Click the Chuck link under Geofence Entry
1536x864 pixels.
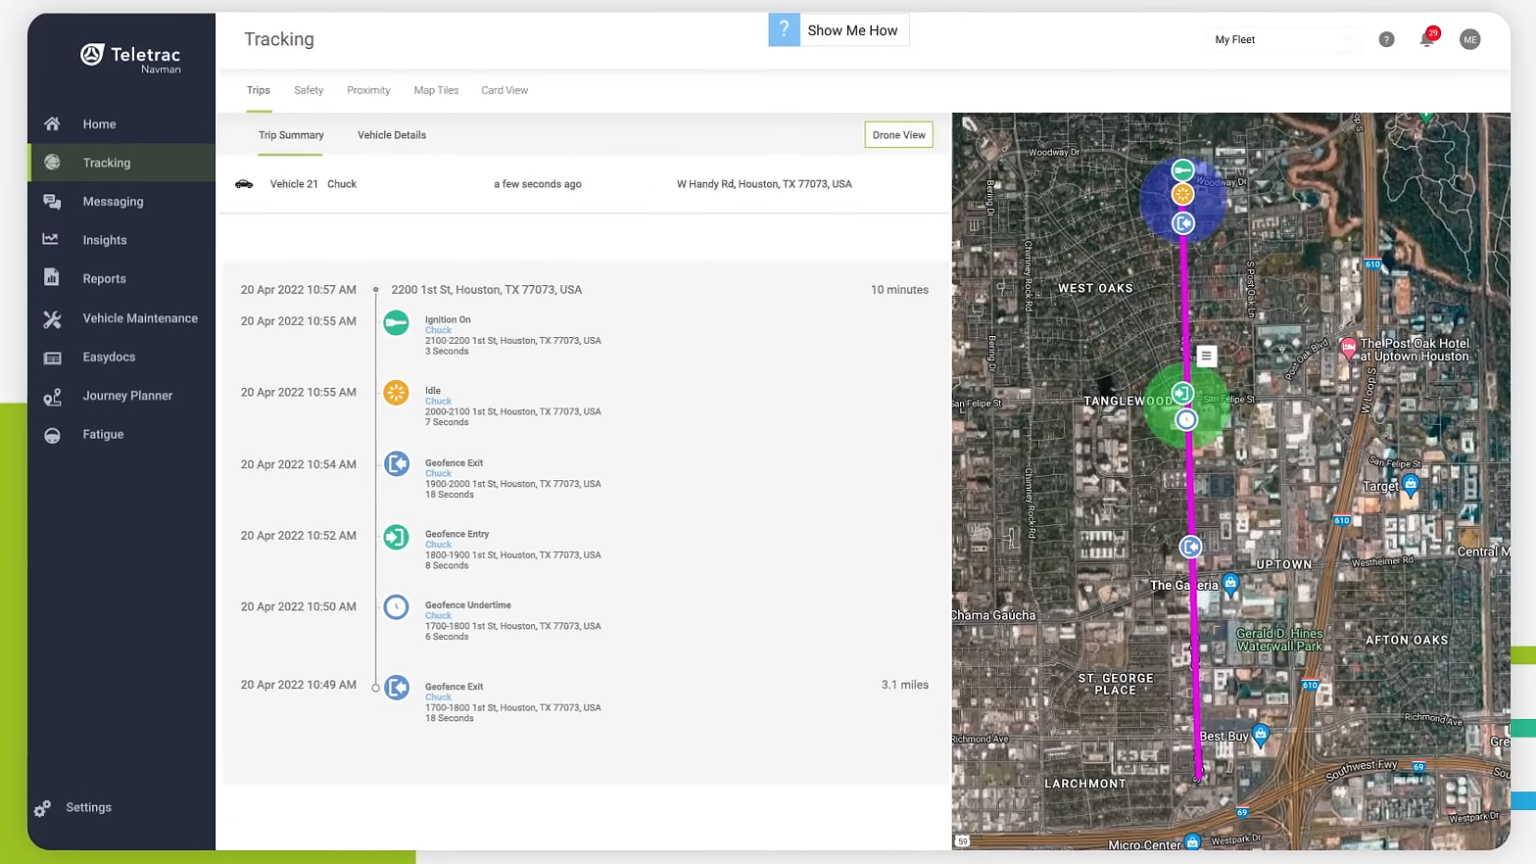coord(438,545)
